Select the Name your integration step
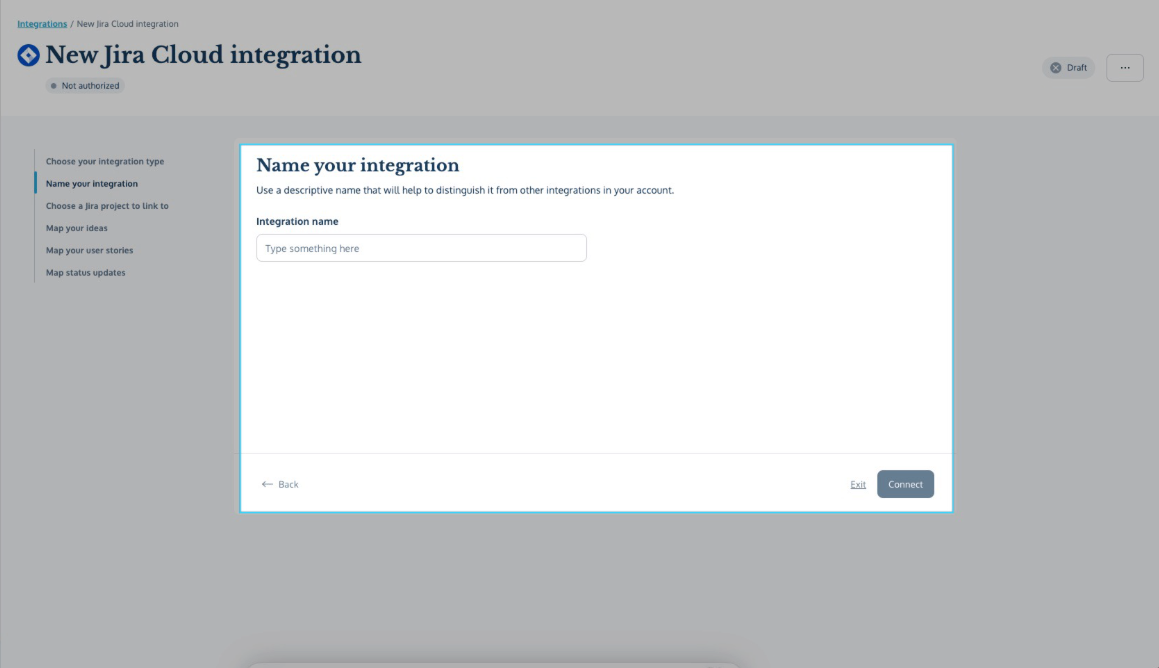The image size is (1159, 668). [92, 183]
